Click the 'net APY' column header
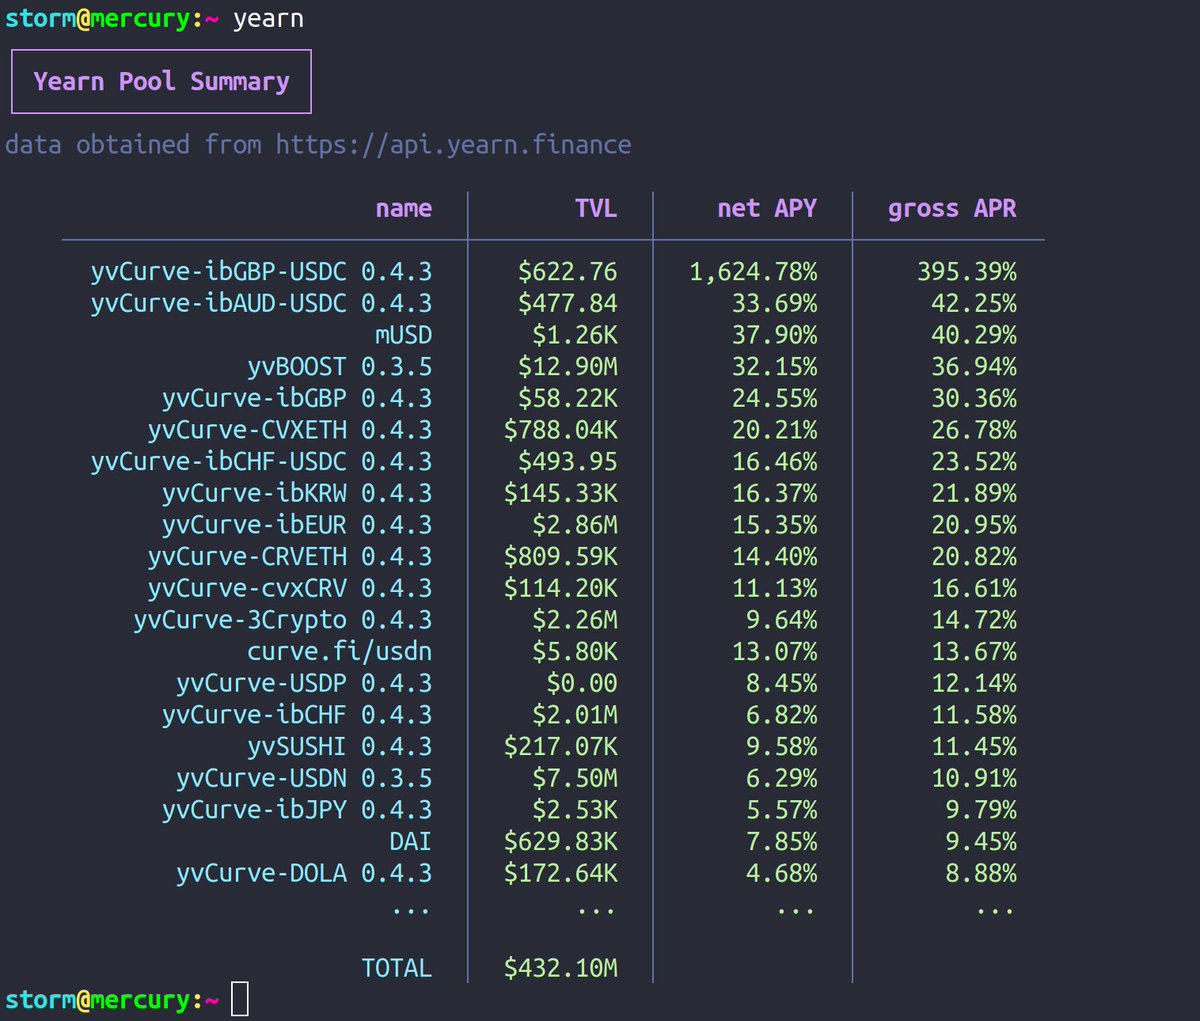 pos(767,208)
